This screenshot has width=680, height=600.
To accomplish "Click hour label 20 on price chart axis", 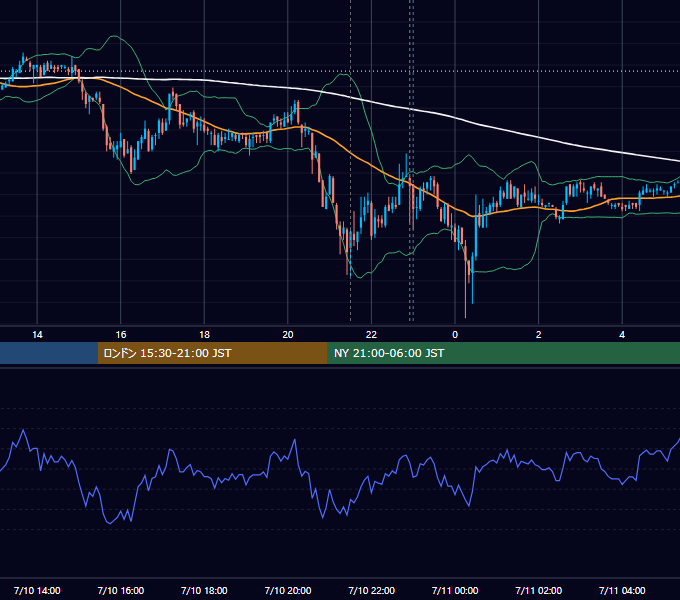I will pyautogui.click(x=288, y=335).
